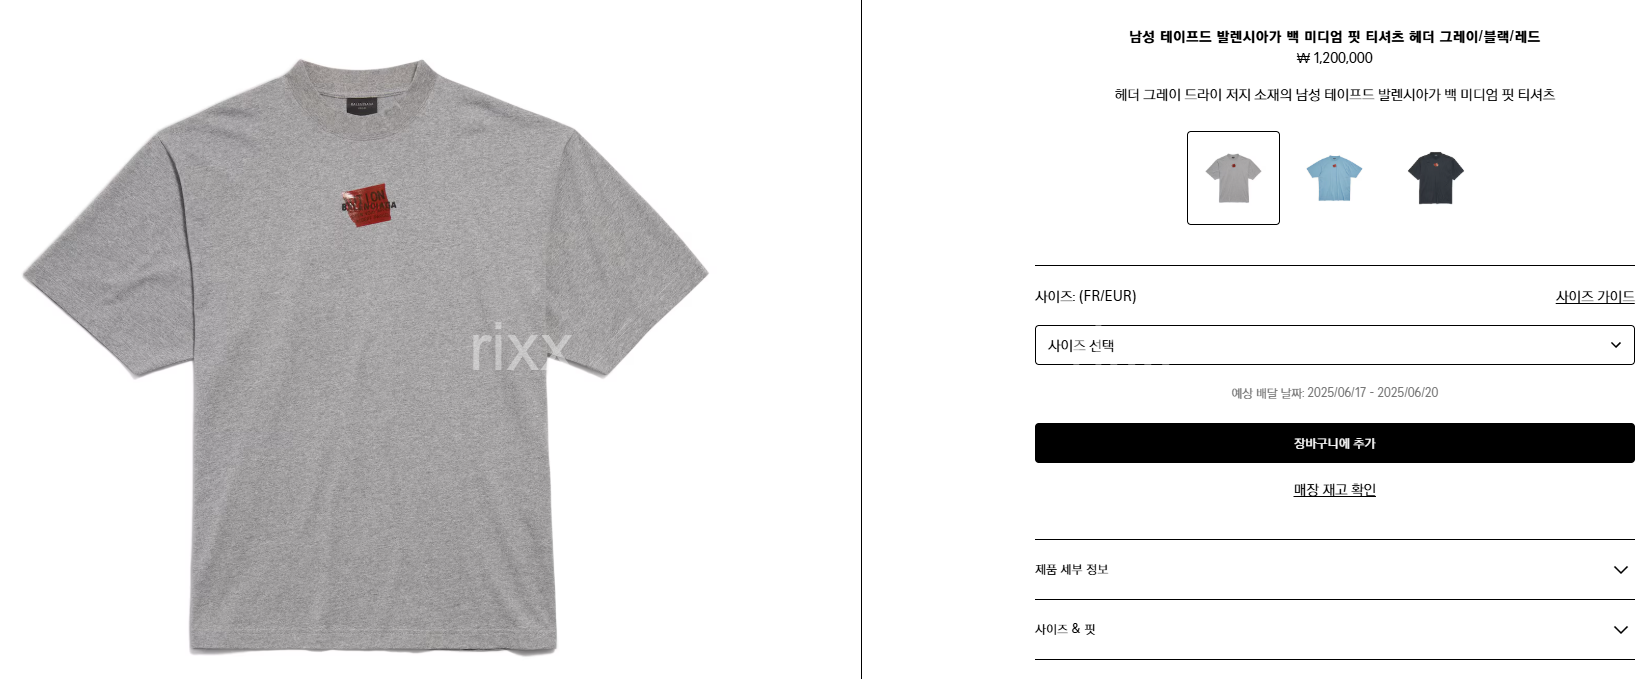Select the heather grey t-shirt color swatch

click(x=1233, y=178)
